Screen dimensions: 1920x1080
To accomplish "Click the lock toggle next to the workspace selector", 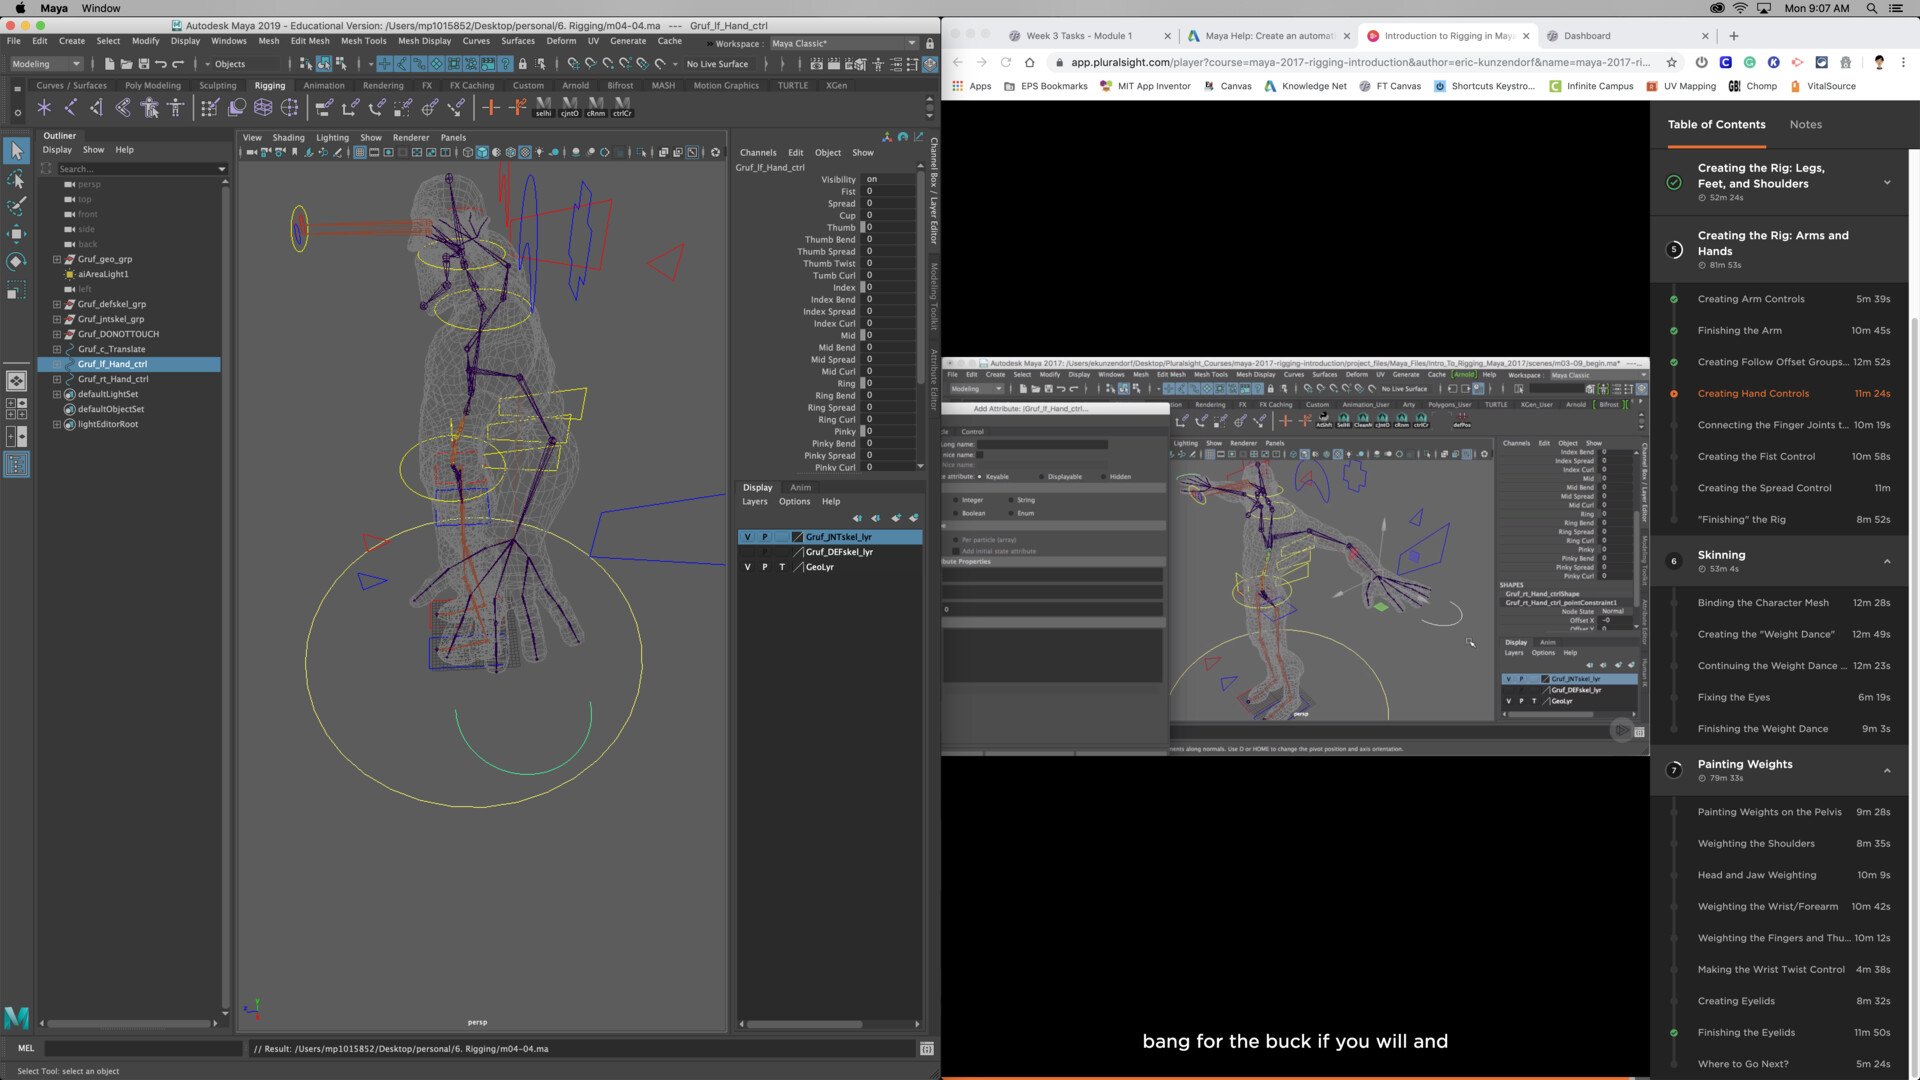I will click(x=928, y=43).
